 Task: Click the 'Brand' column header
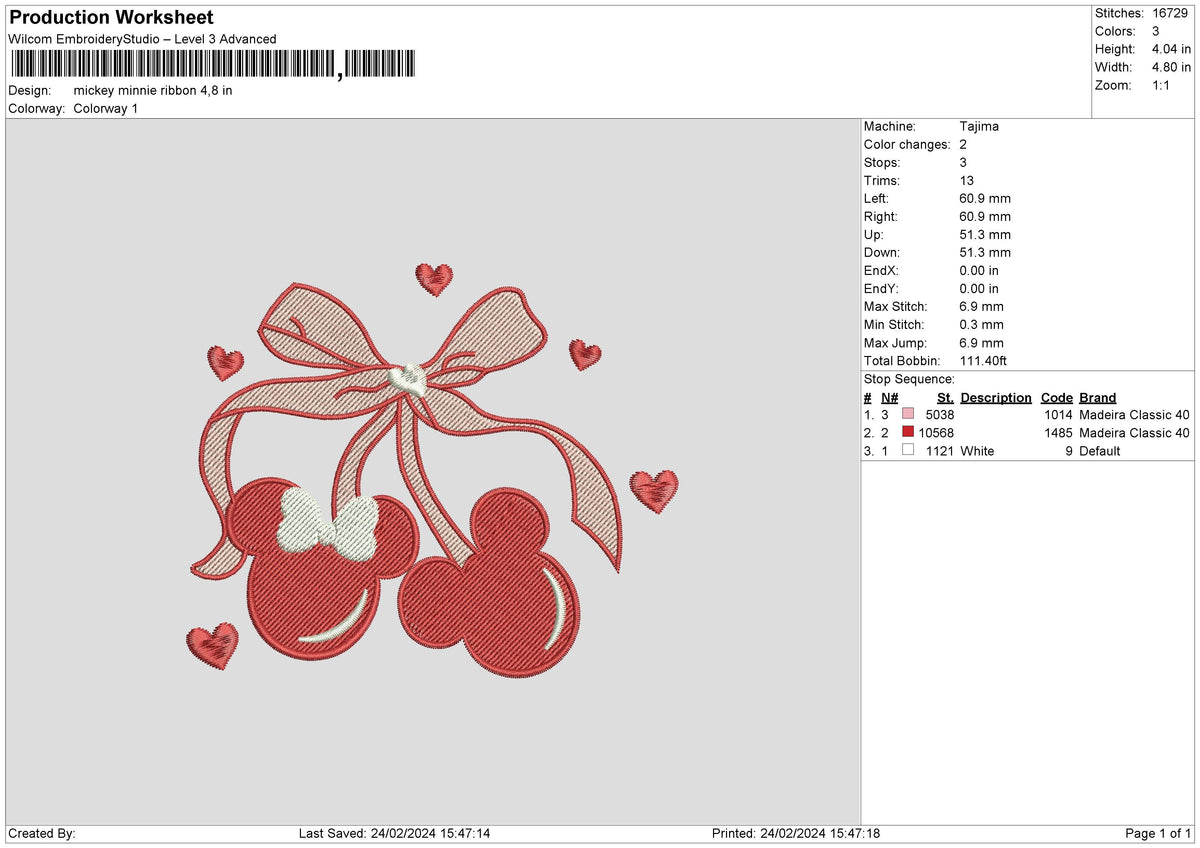1098,397
